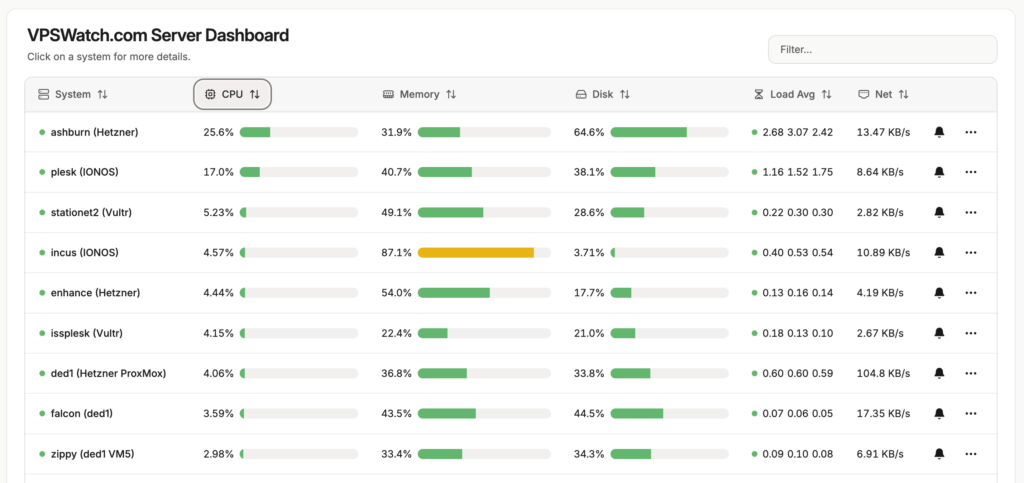Toggle alerts bell for falcon (ded1)
1024x483 pixels.
coord(939,413)
